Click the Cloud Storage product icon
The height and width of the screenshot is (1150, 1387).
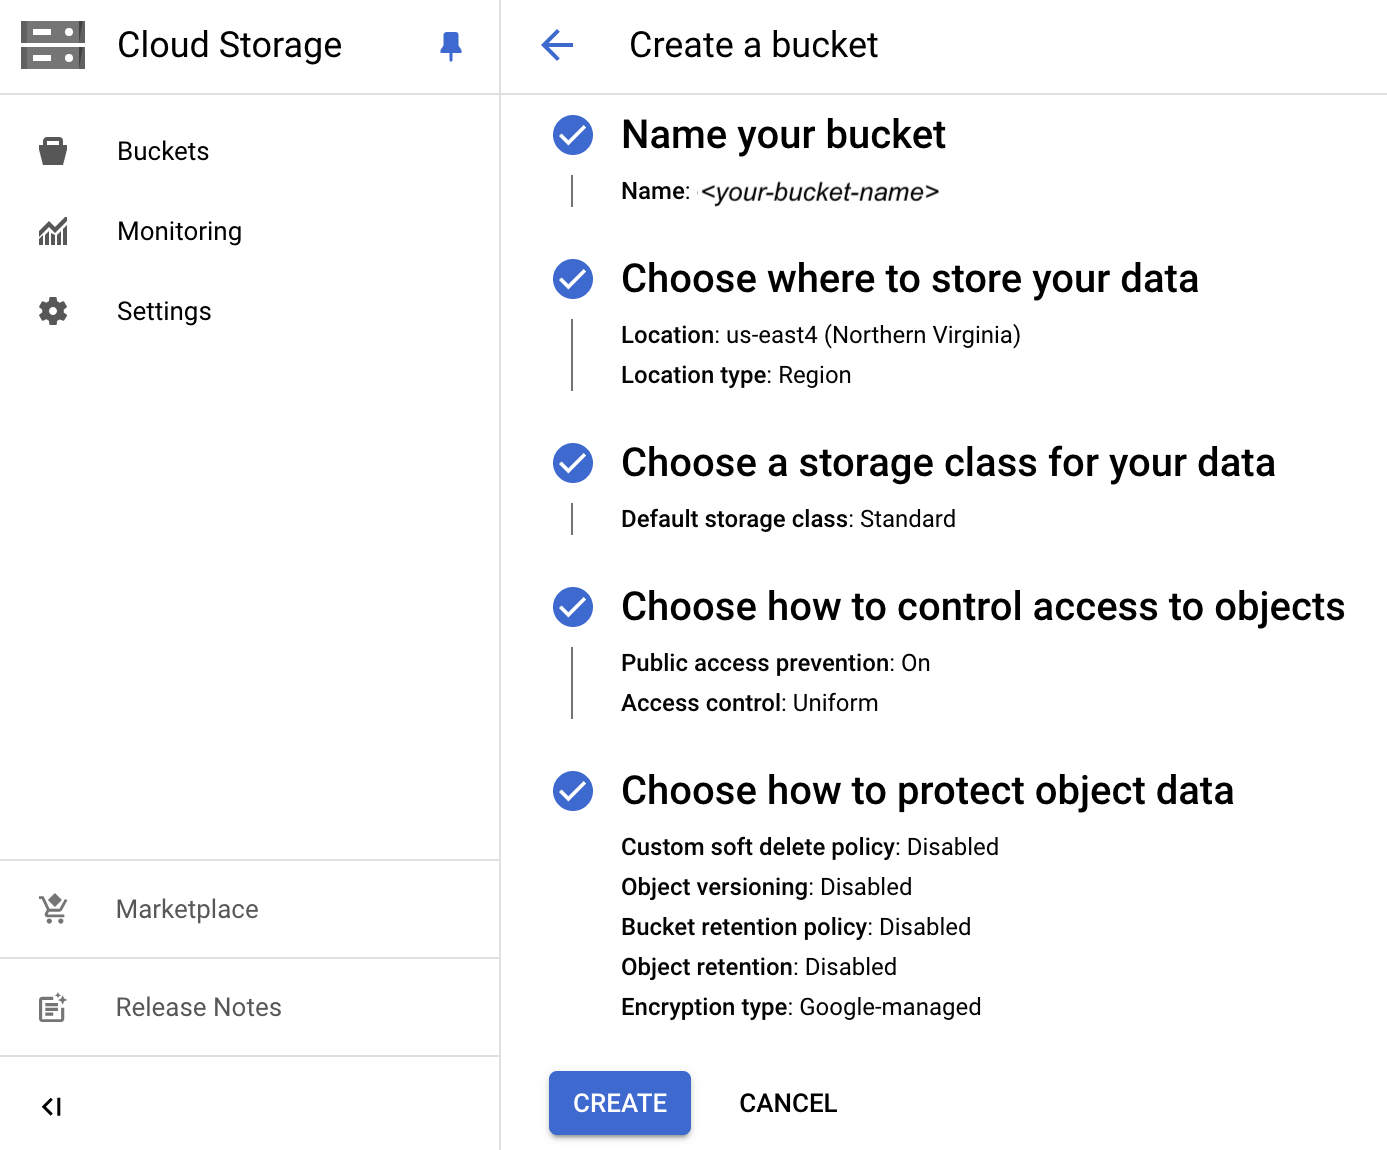click(53, 45)
